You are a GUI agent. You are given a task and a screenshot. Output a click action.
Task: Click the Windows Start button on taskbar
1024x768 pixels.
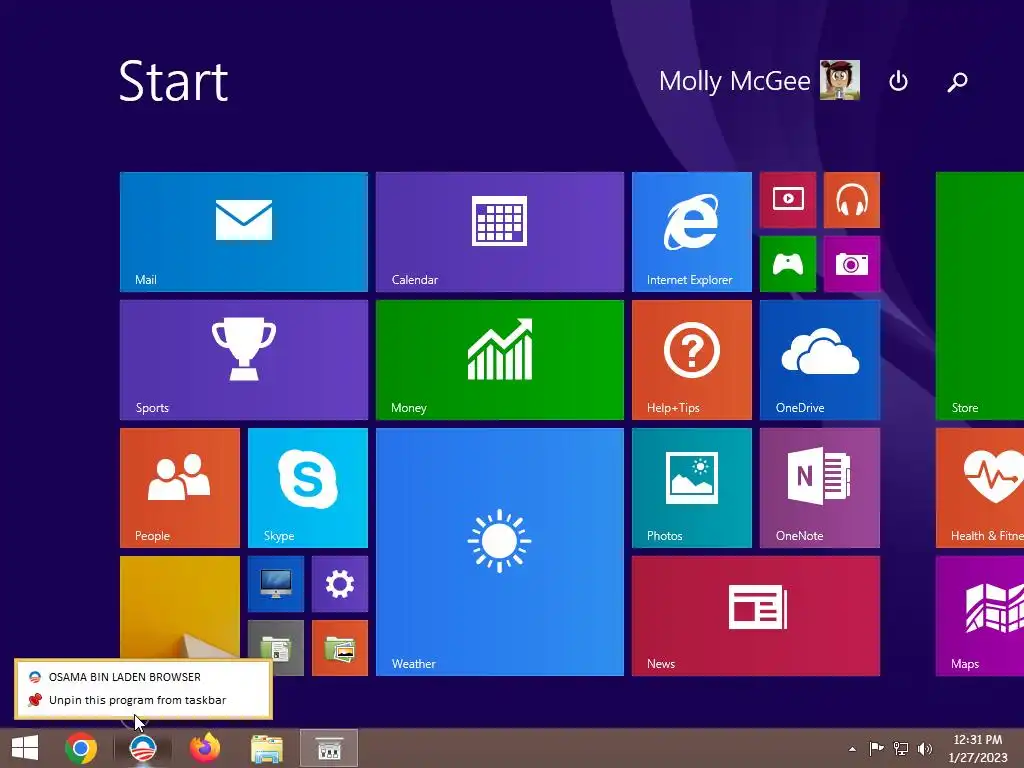[25, 748]
